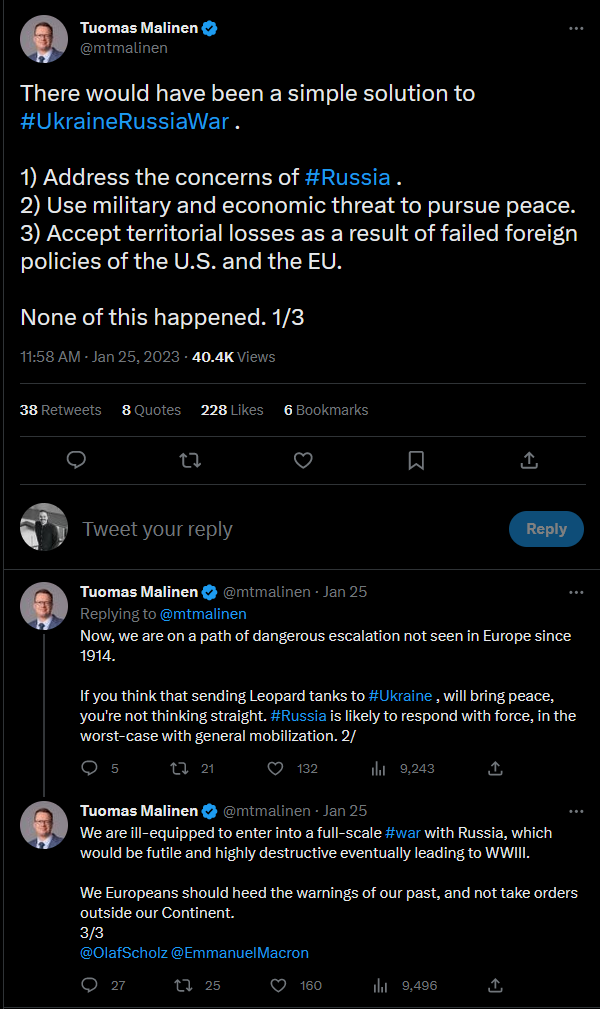Open the #UkraineRussiaWar hashtag

point(125,122)
